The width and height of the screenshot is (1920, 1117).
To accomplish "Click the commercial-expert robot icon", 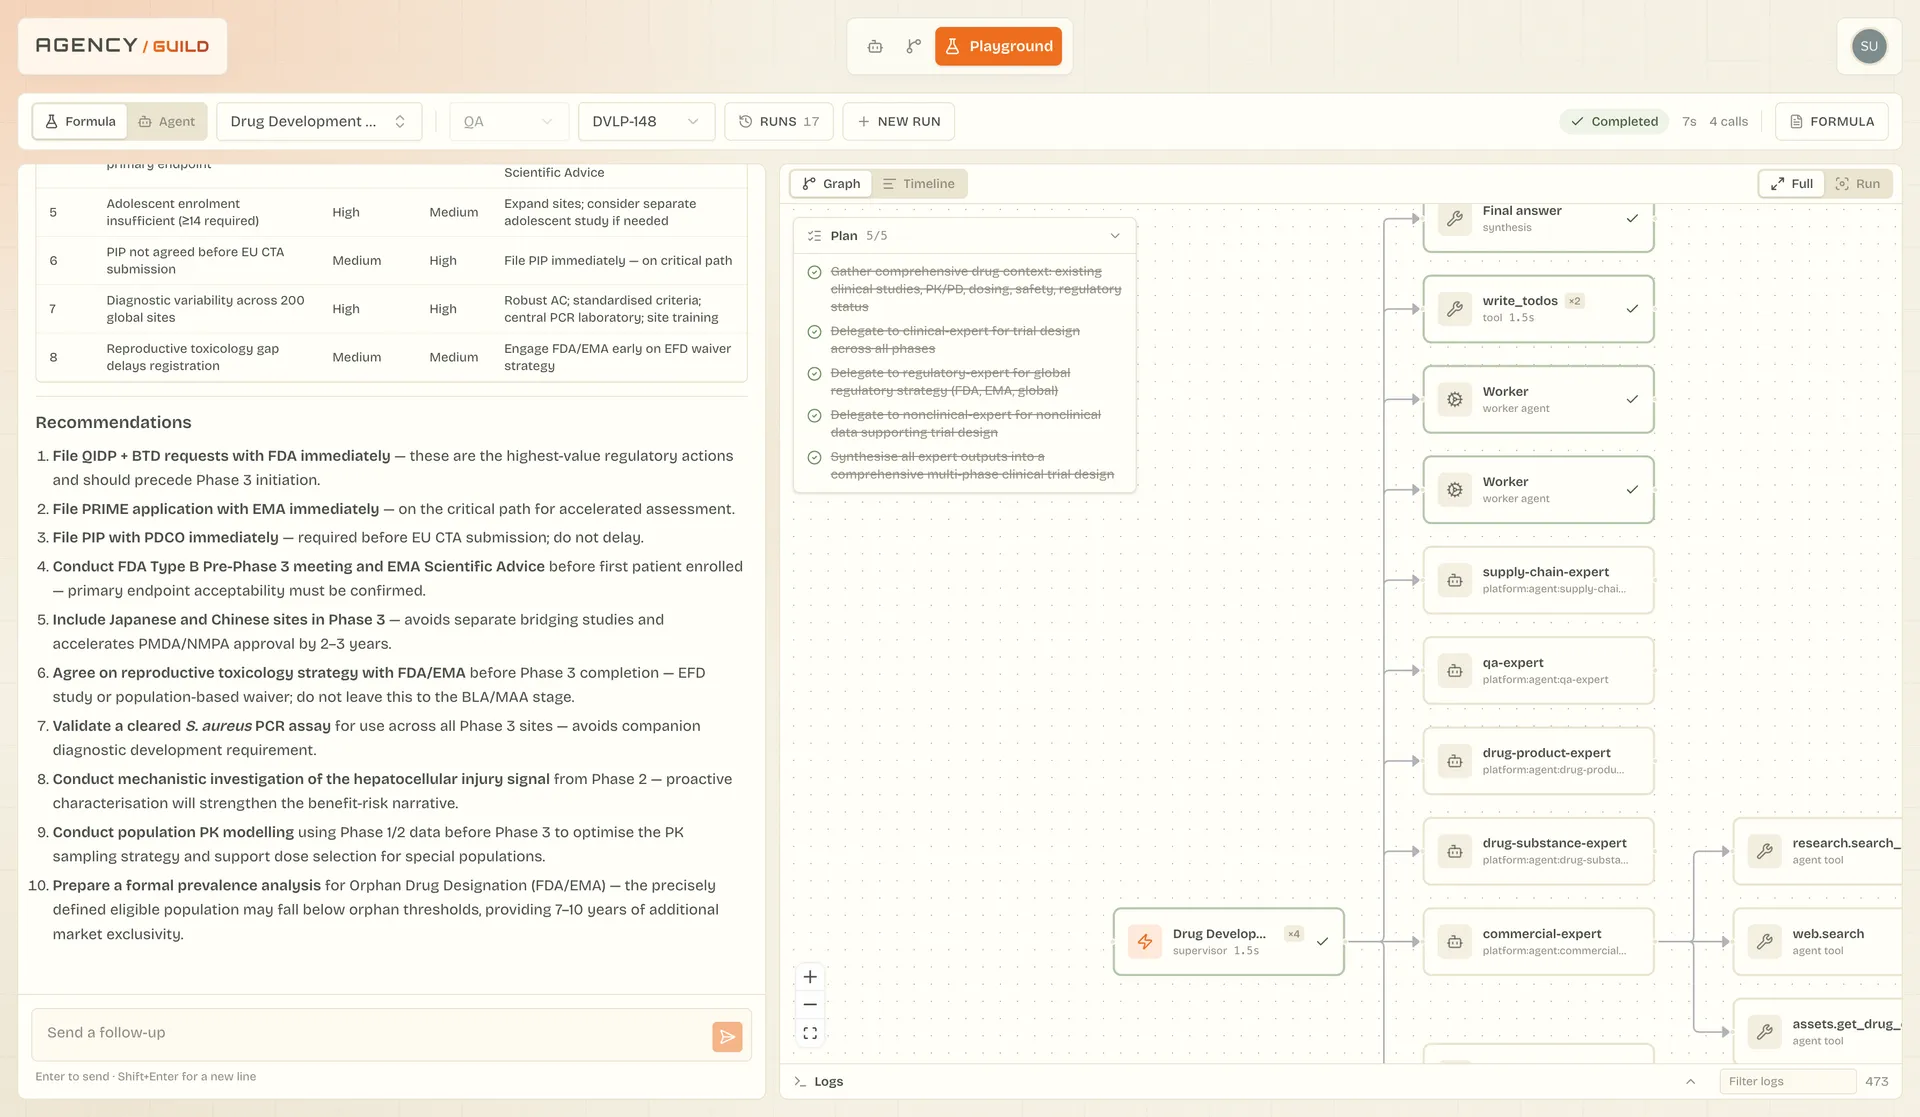I will 1455,942.
